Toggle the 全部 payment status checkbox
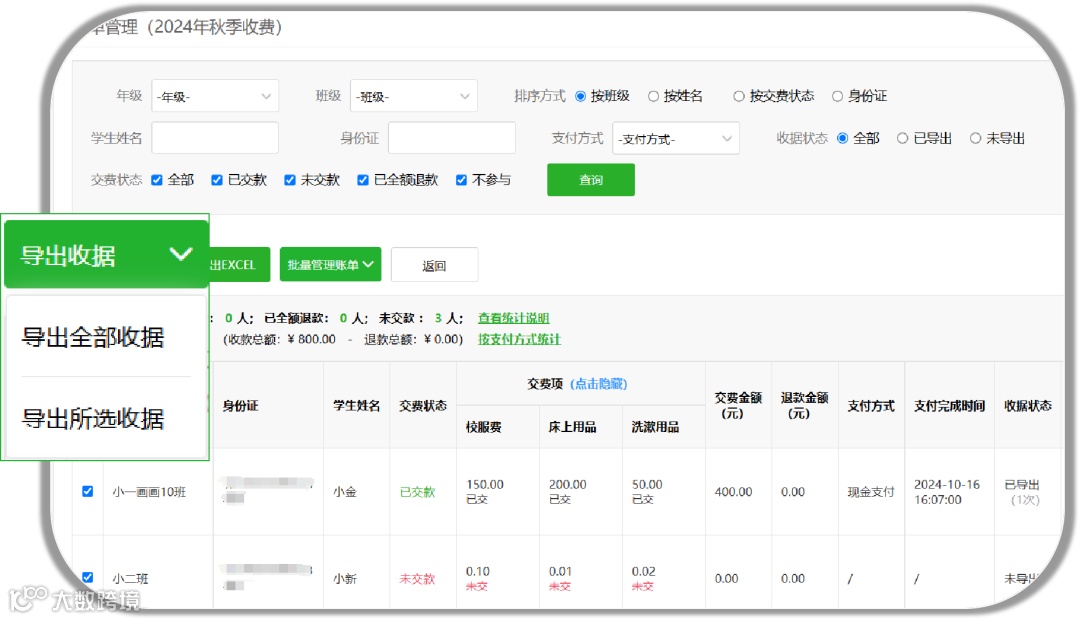The image size is (1080, 620). pos(157,180)
